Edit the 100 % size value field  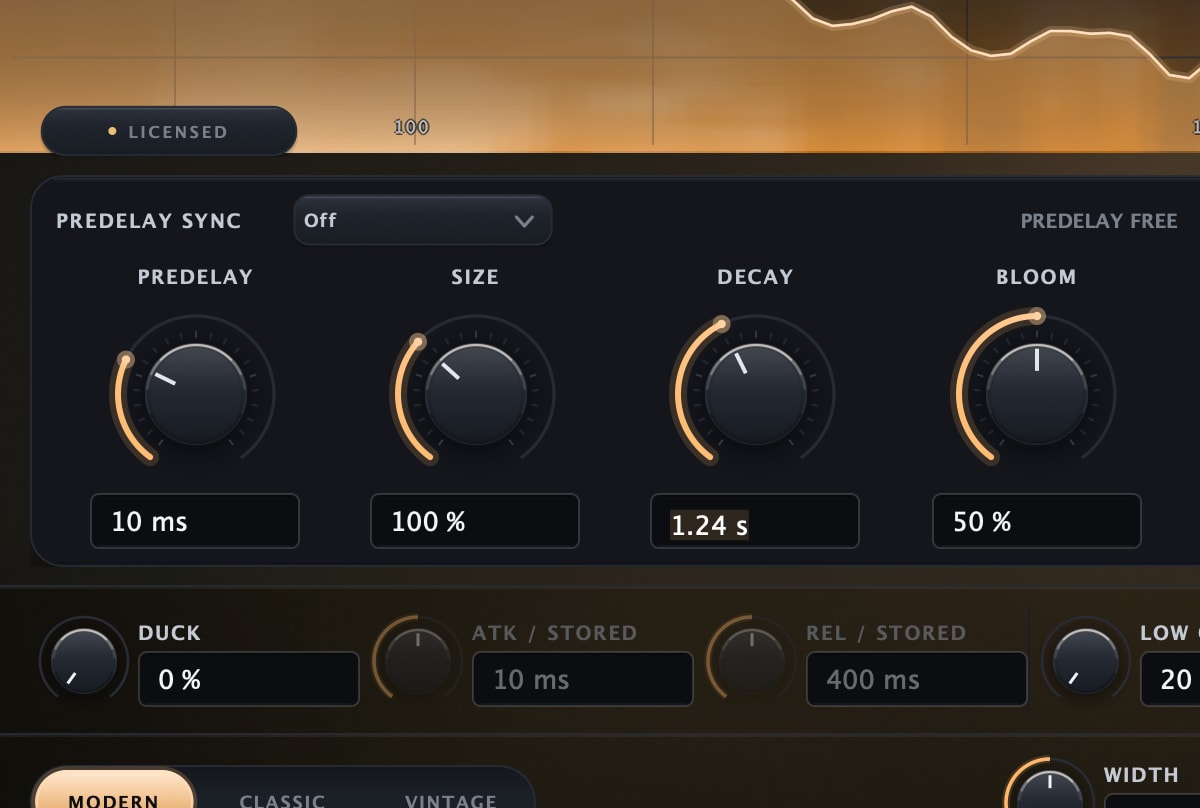(475, 521)
